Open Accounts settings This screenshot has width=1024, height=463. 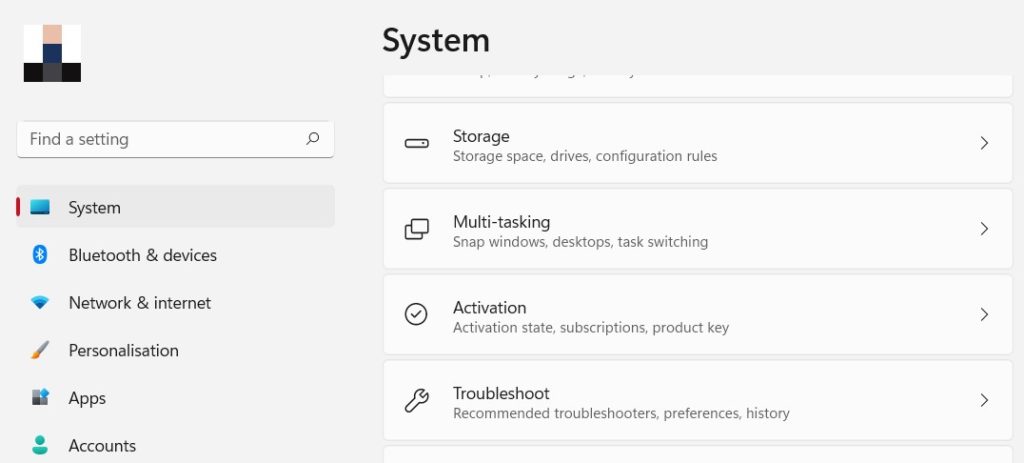click(175, 445)
